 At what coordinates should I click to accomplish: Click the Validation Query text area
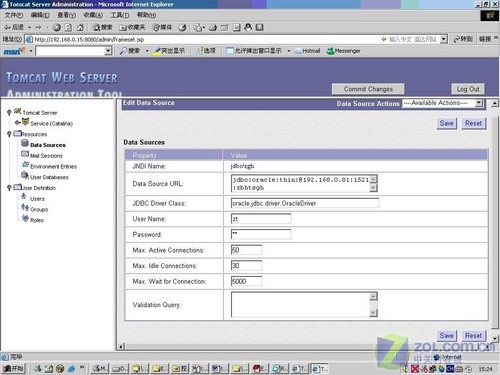tap(304, 304)
